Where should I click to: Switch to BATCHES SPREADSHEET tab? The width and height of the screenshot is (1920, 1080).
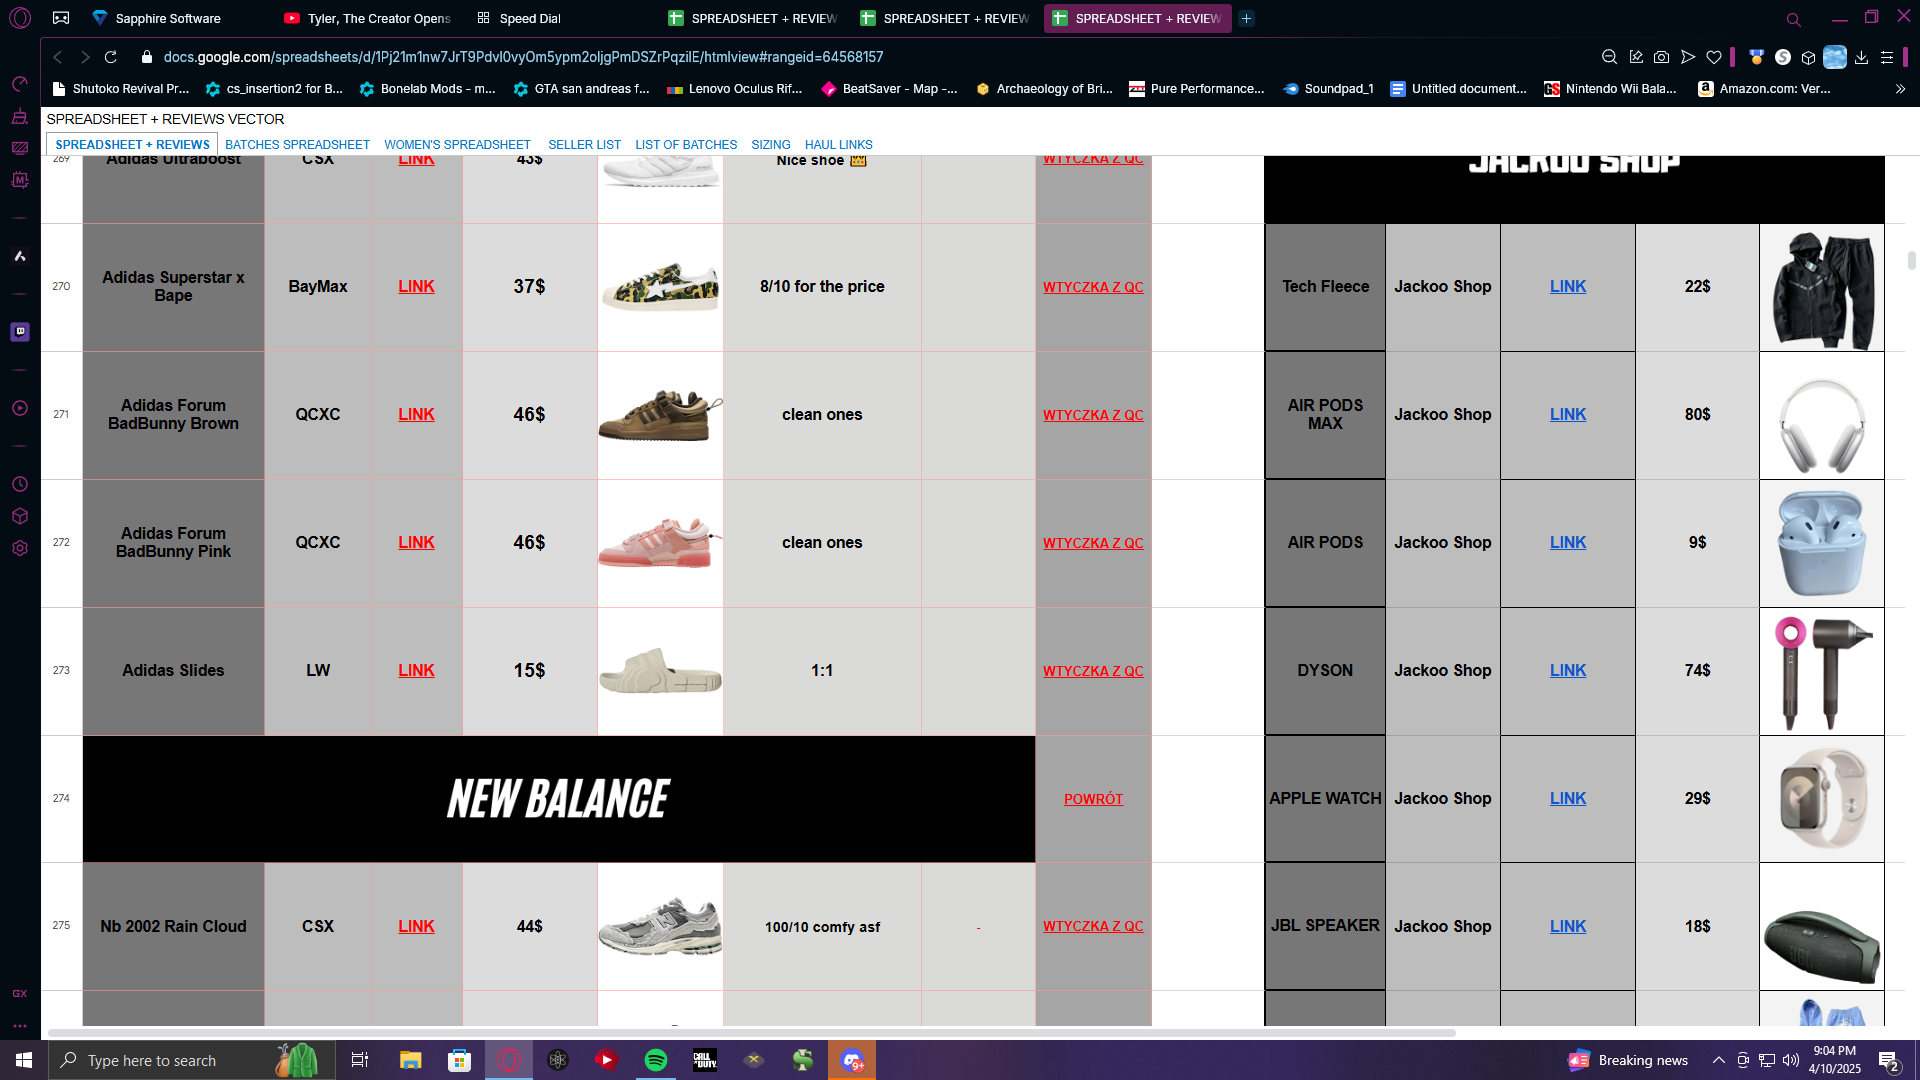point(297,145)
